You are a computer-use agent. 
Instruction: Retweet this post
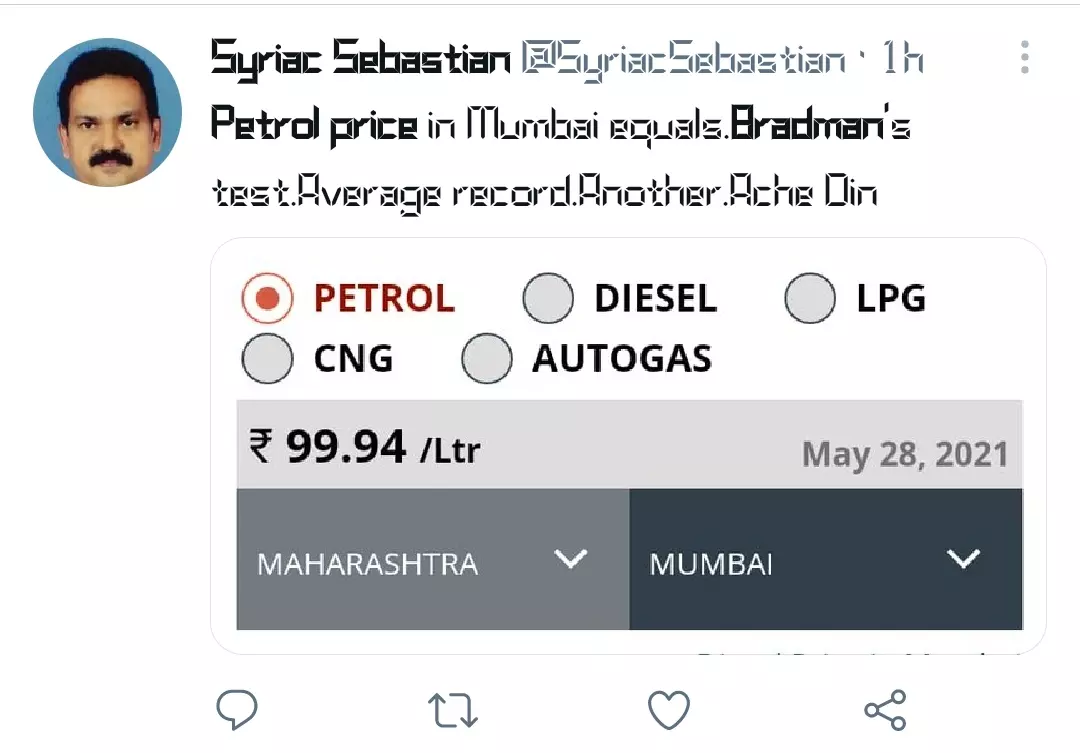[x=452, y=710]
